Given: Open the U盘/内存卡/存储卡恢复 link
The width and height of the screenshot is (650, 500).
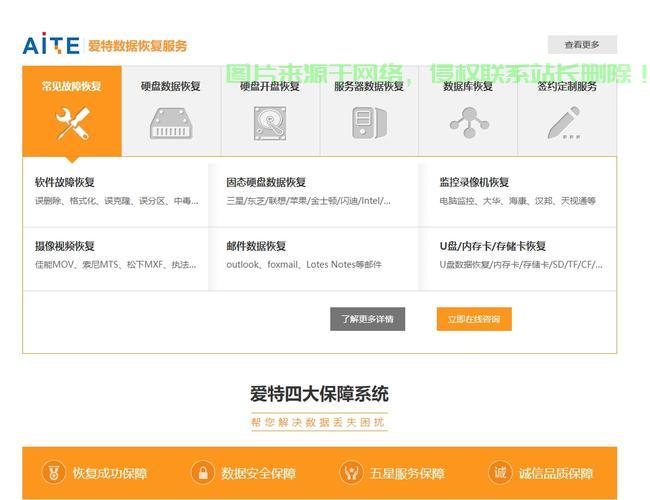Looking at the screenshot, I should pyautogui.click(x=492, y=246).
